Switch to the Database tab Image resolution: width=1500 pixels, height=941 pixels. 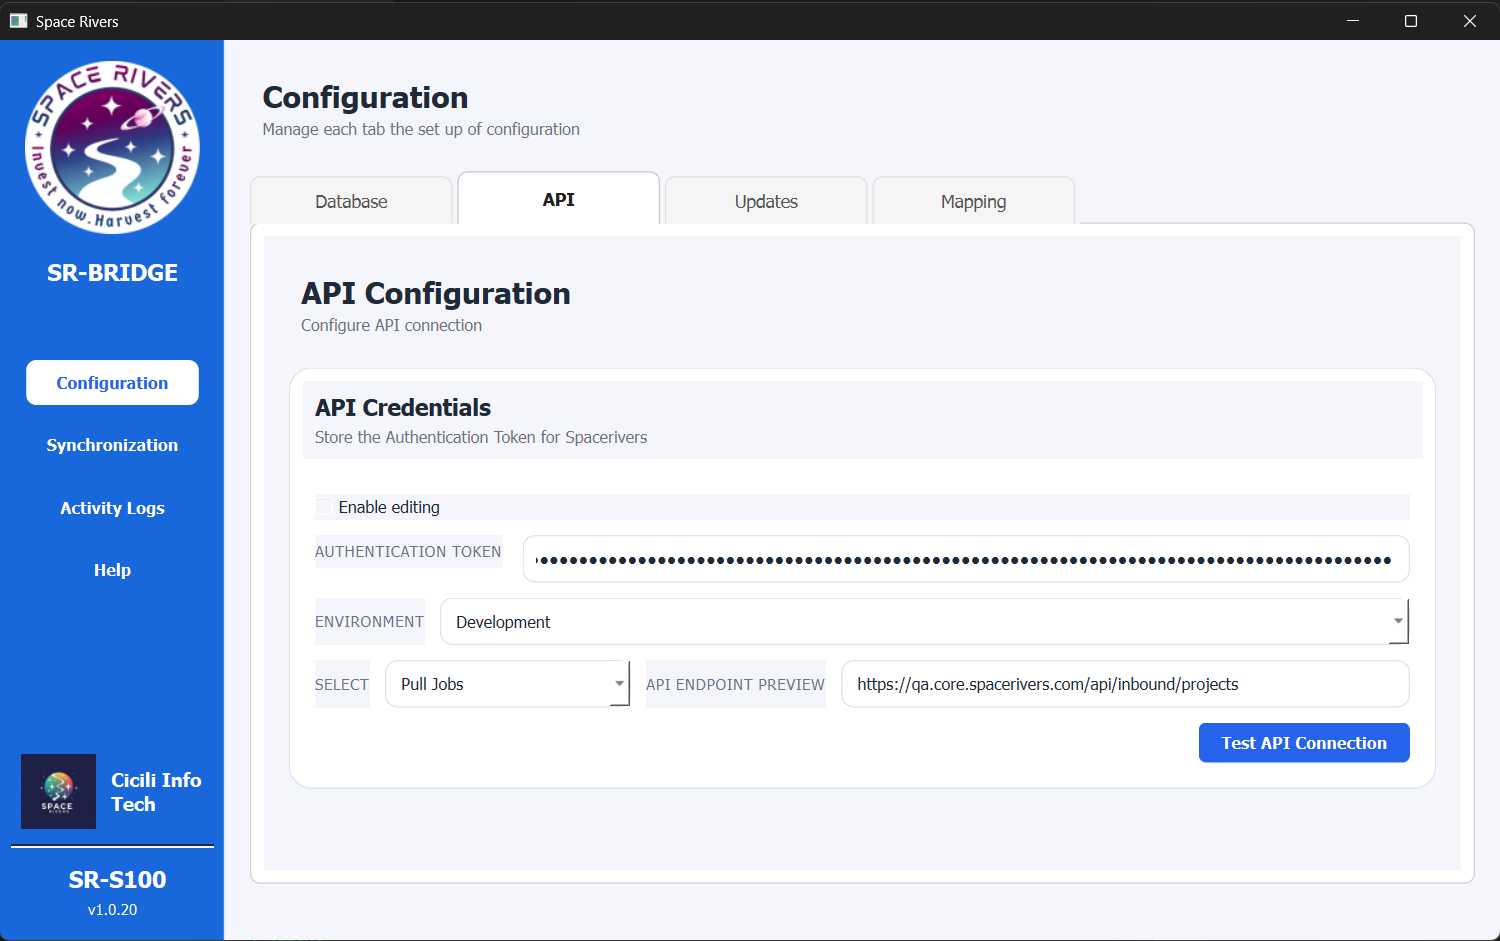click(351, 201)
